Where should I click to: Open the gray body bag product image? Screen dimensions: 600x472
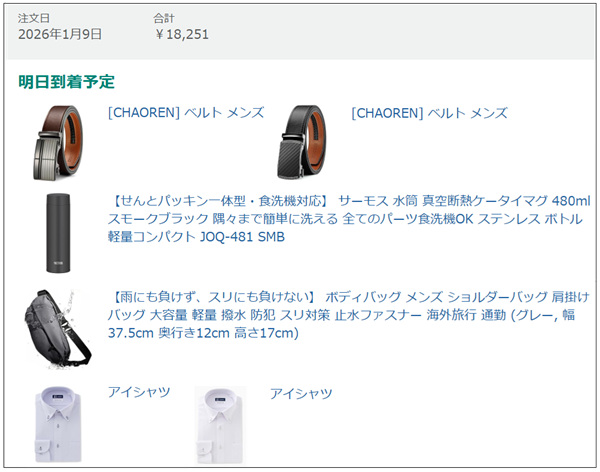[x=58, y=329]
